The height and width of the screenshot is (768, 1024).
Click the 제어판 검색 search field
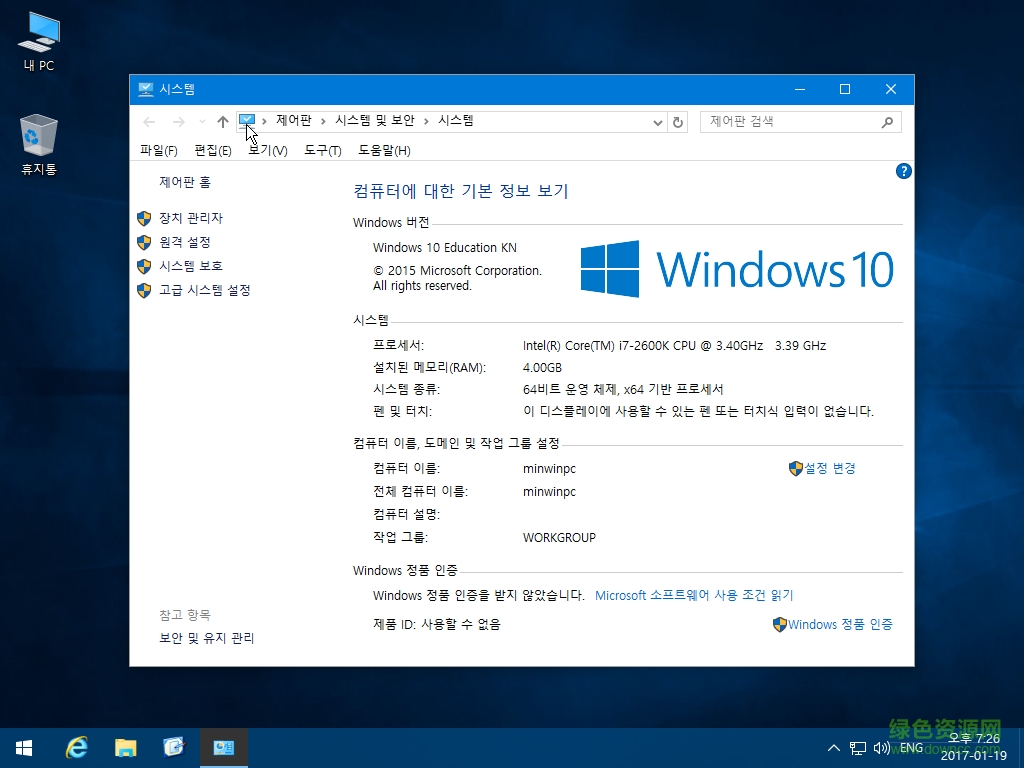pos(790,121)
